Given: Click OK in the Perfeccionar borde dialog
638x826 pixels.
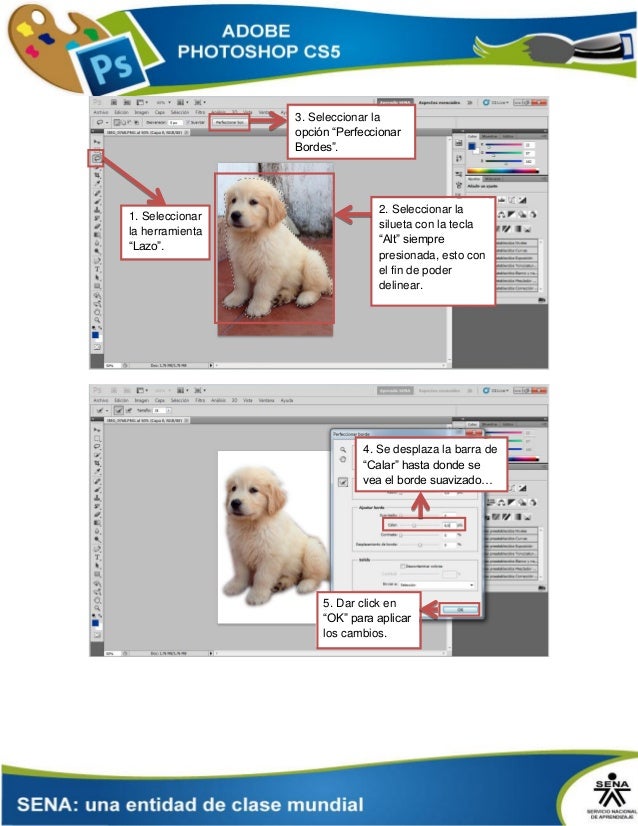Looking at the screenshot, I should (x=460, y=609).
